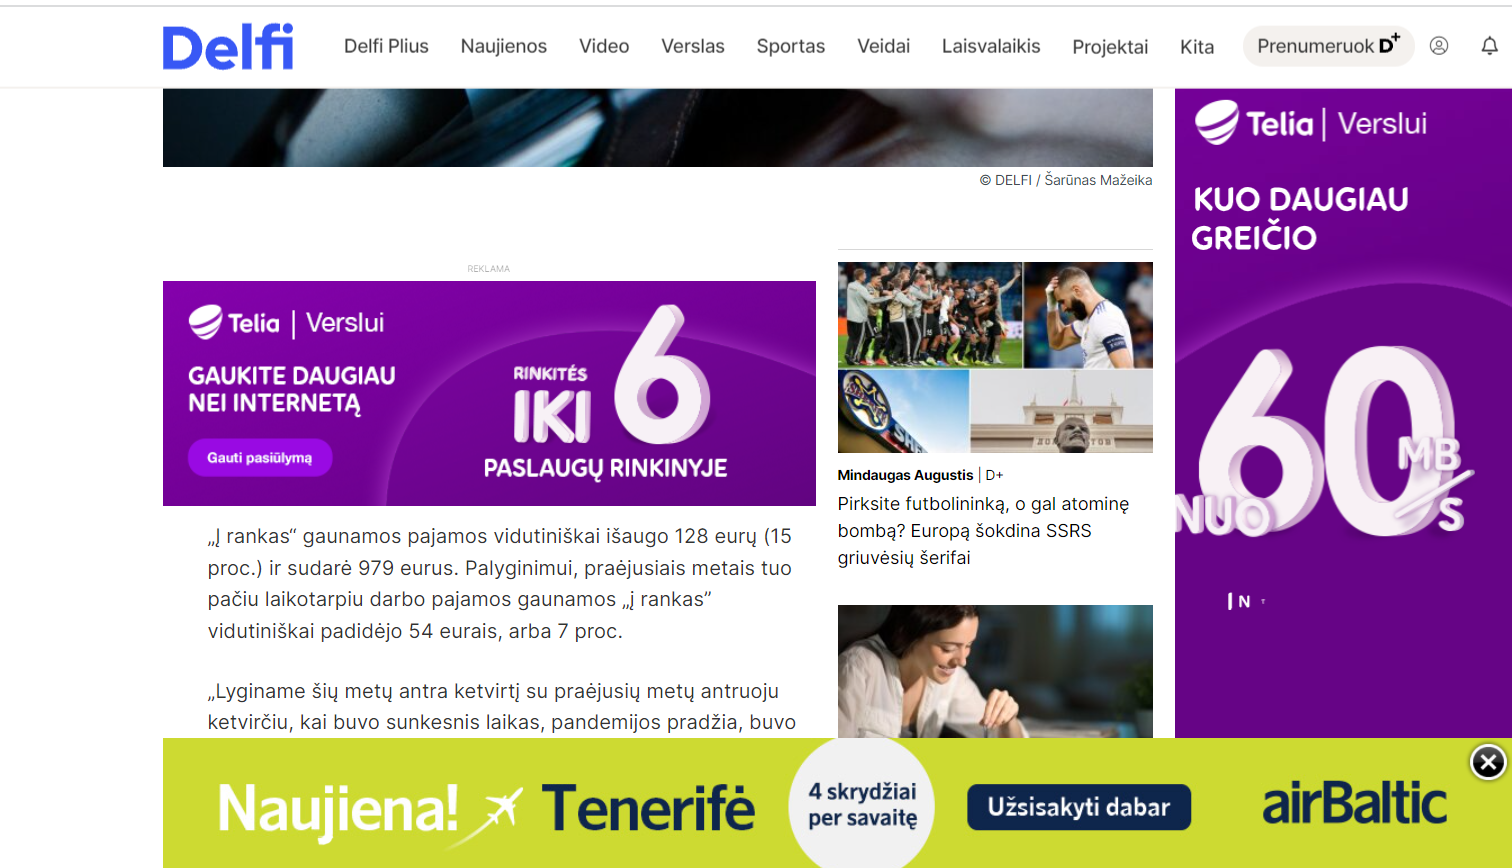Click REKLAMA label above Telia banner

click(x=489, y=269)
